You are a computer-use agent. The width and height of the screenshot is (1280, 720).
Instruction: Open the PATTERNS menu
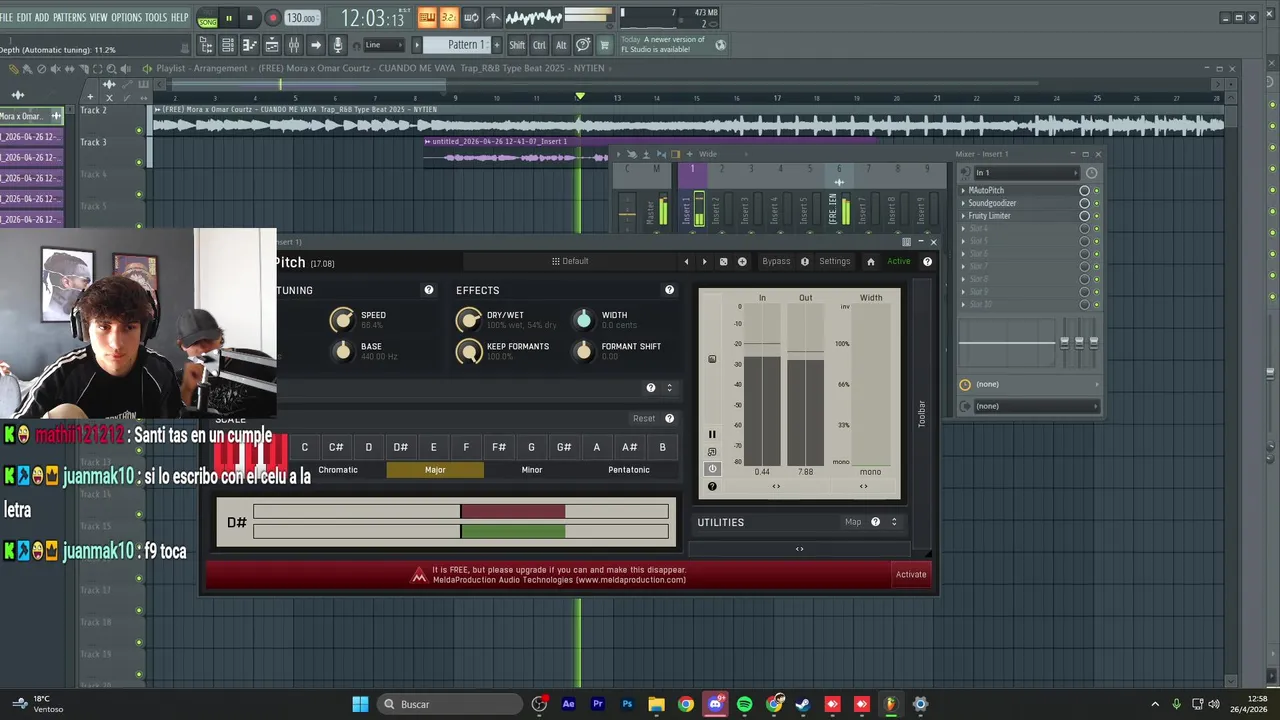click(69, 18)
